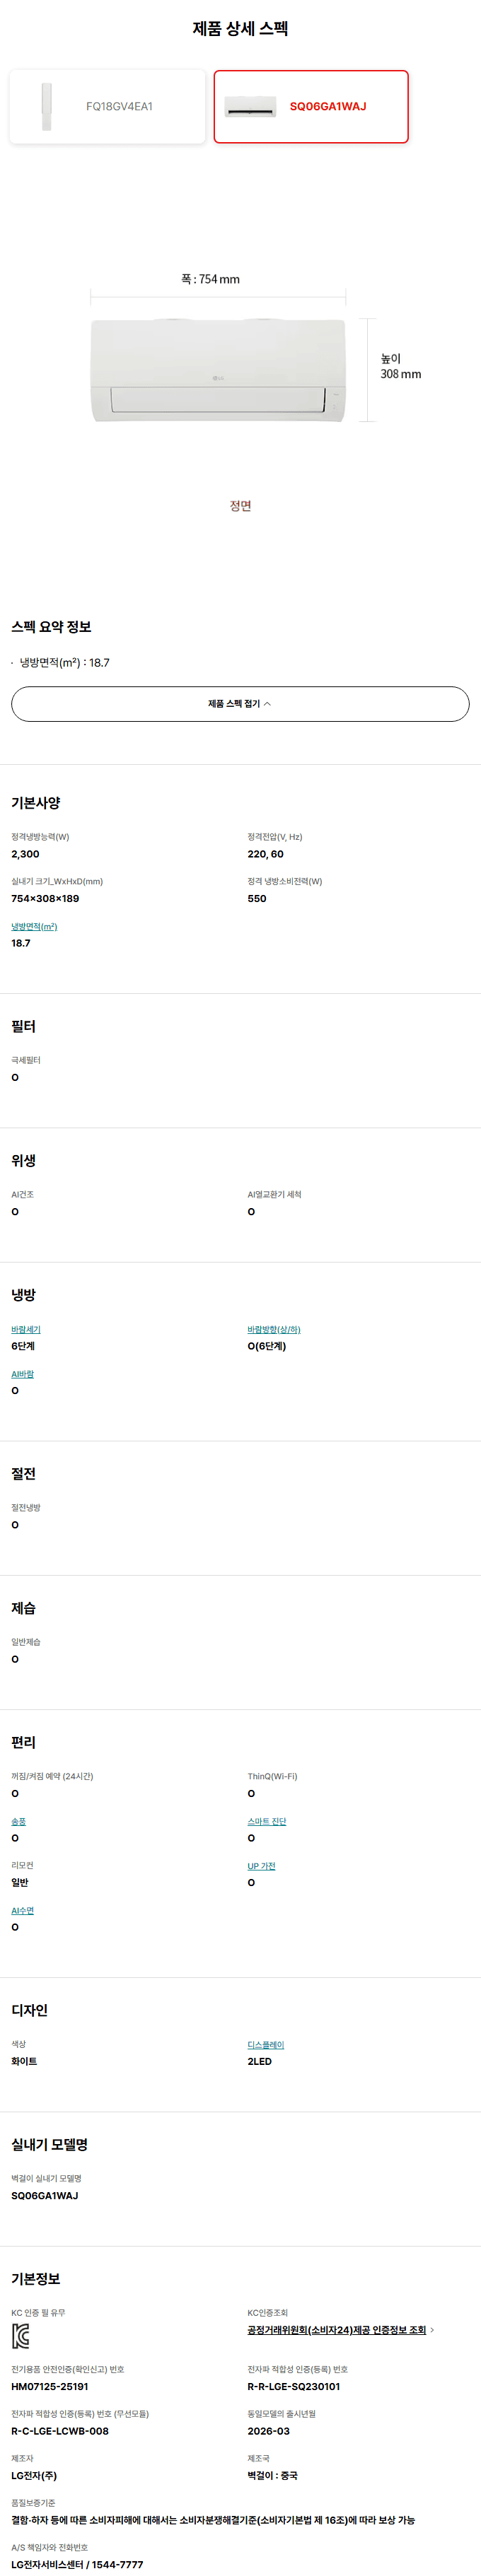The image size is (481, 2576).
Task: Open the UP 가전 term link
Action: [x=261, y=1866]
